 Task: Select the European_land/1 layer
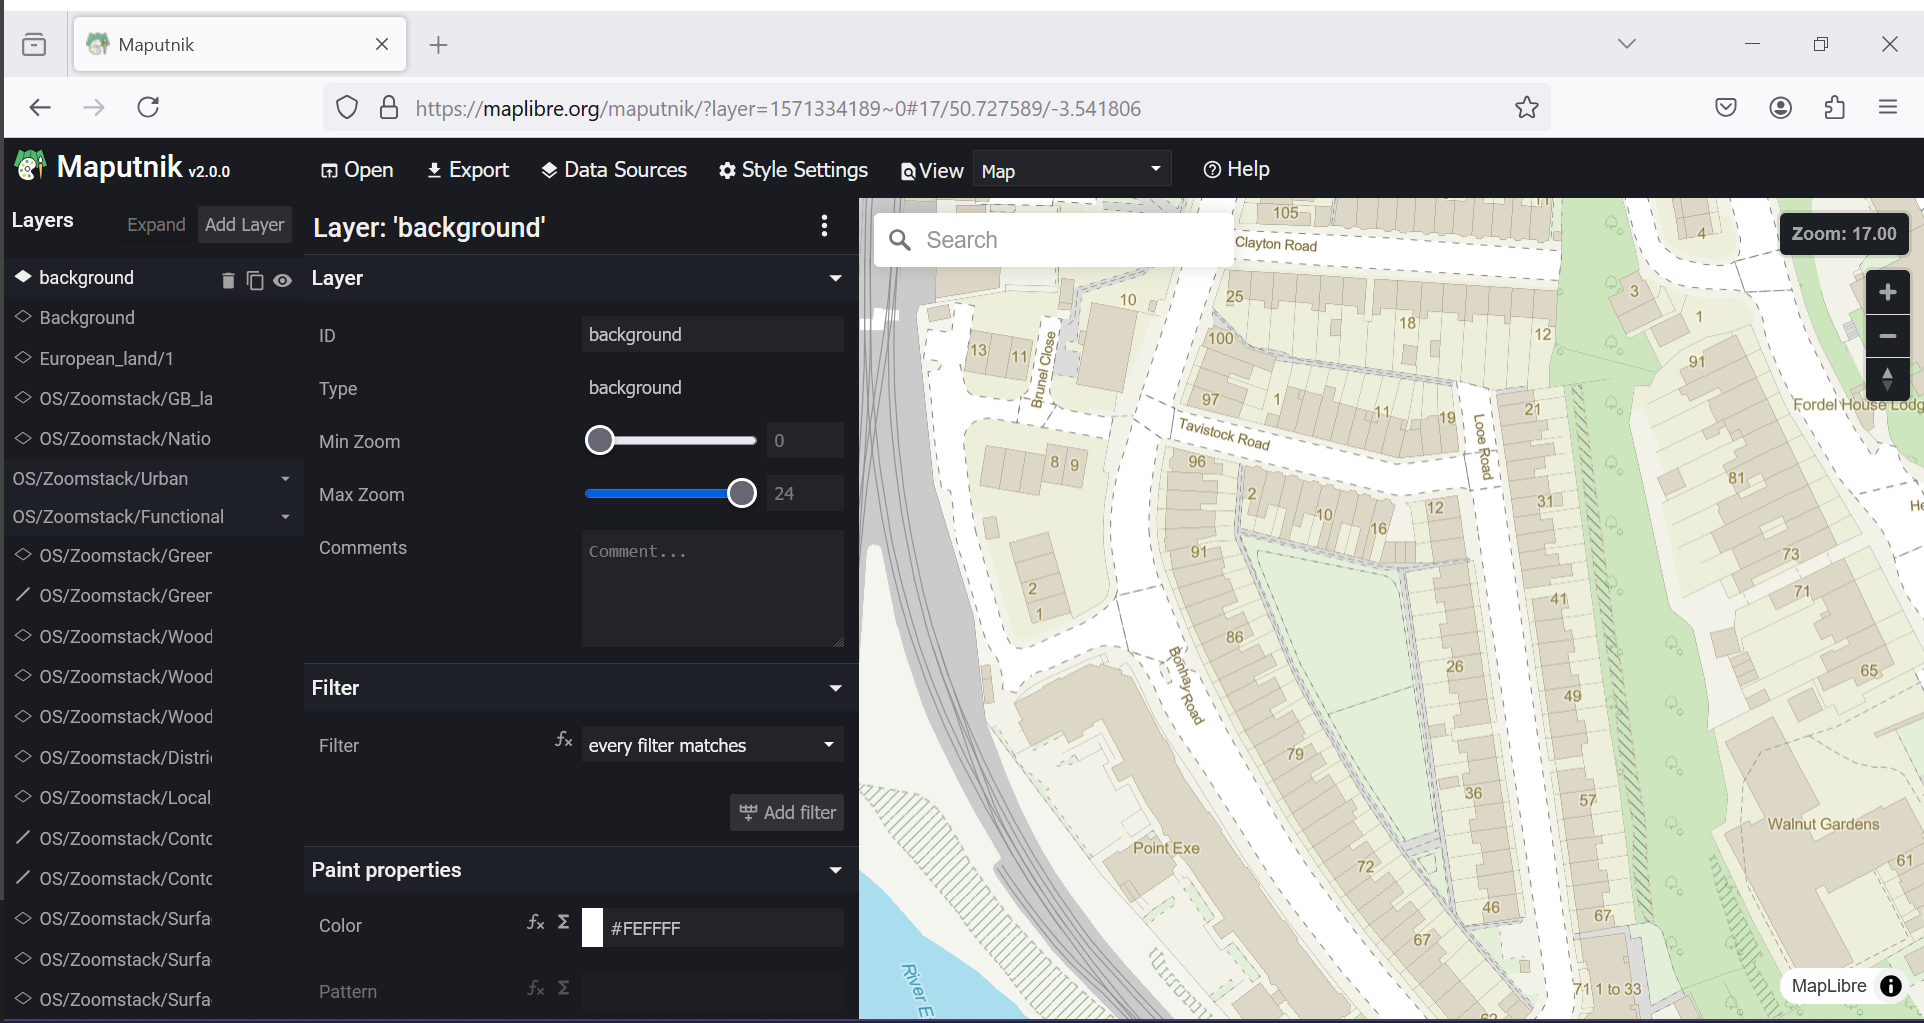[152, 358]
